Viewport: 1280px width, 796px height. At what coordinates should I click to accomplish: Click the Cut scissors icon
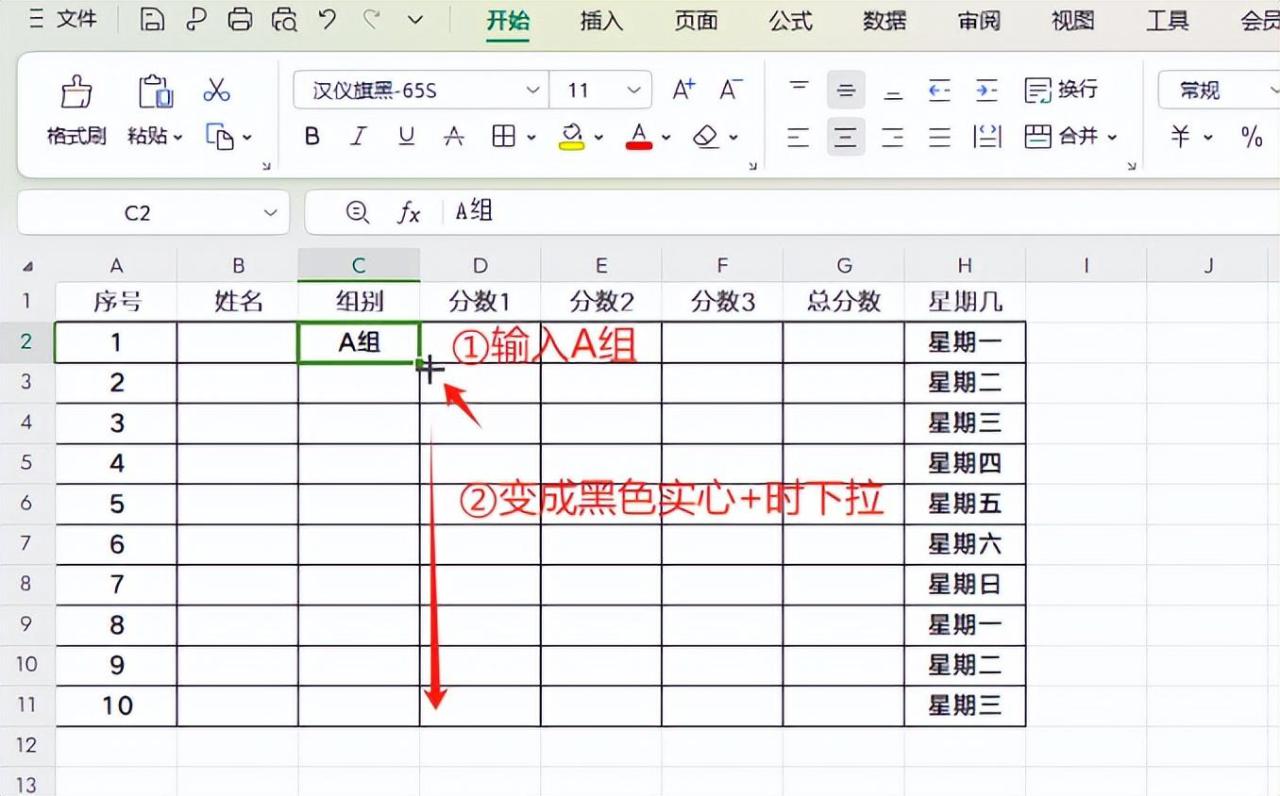pyautogui.click(x=216, y=90)
